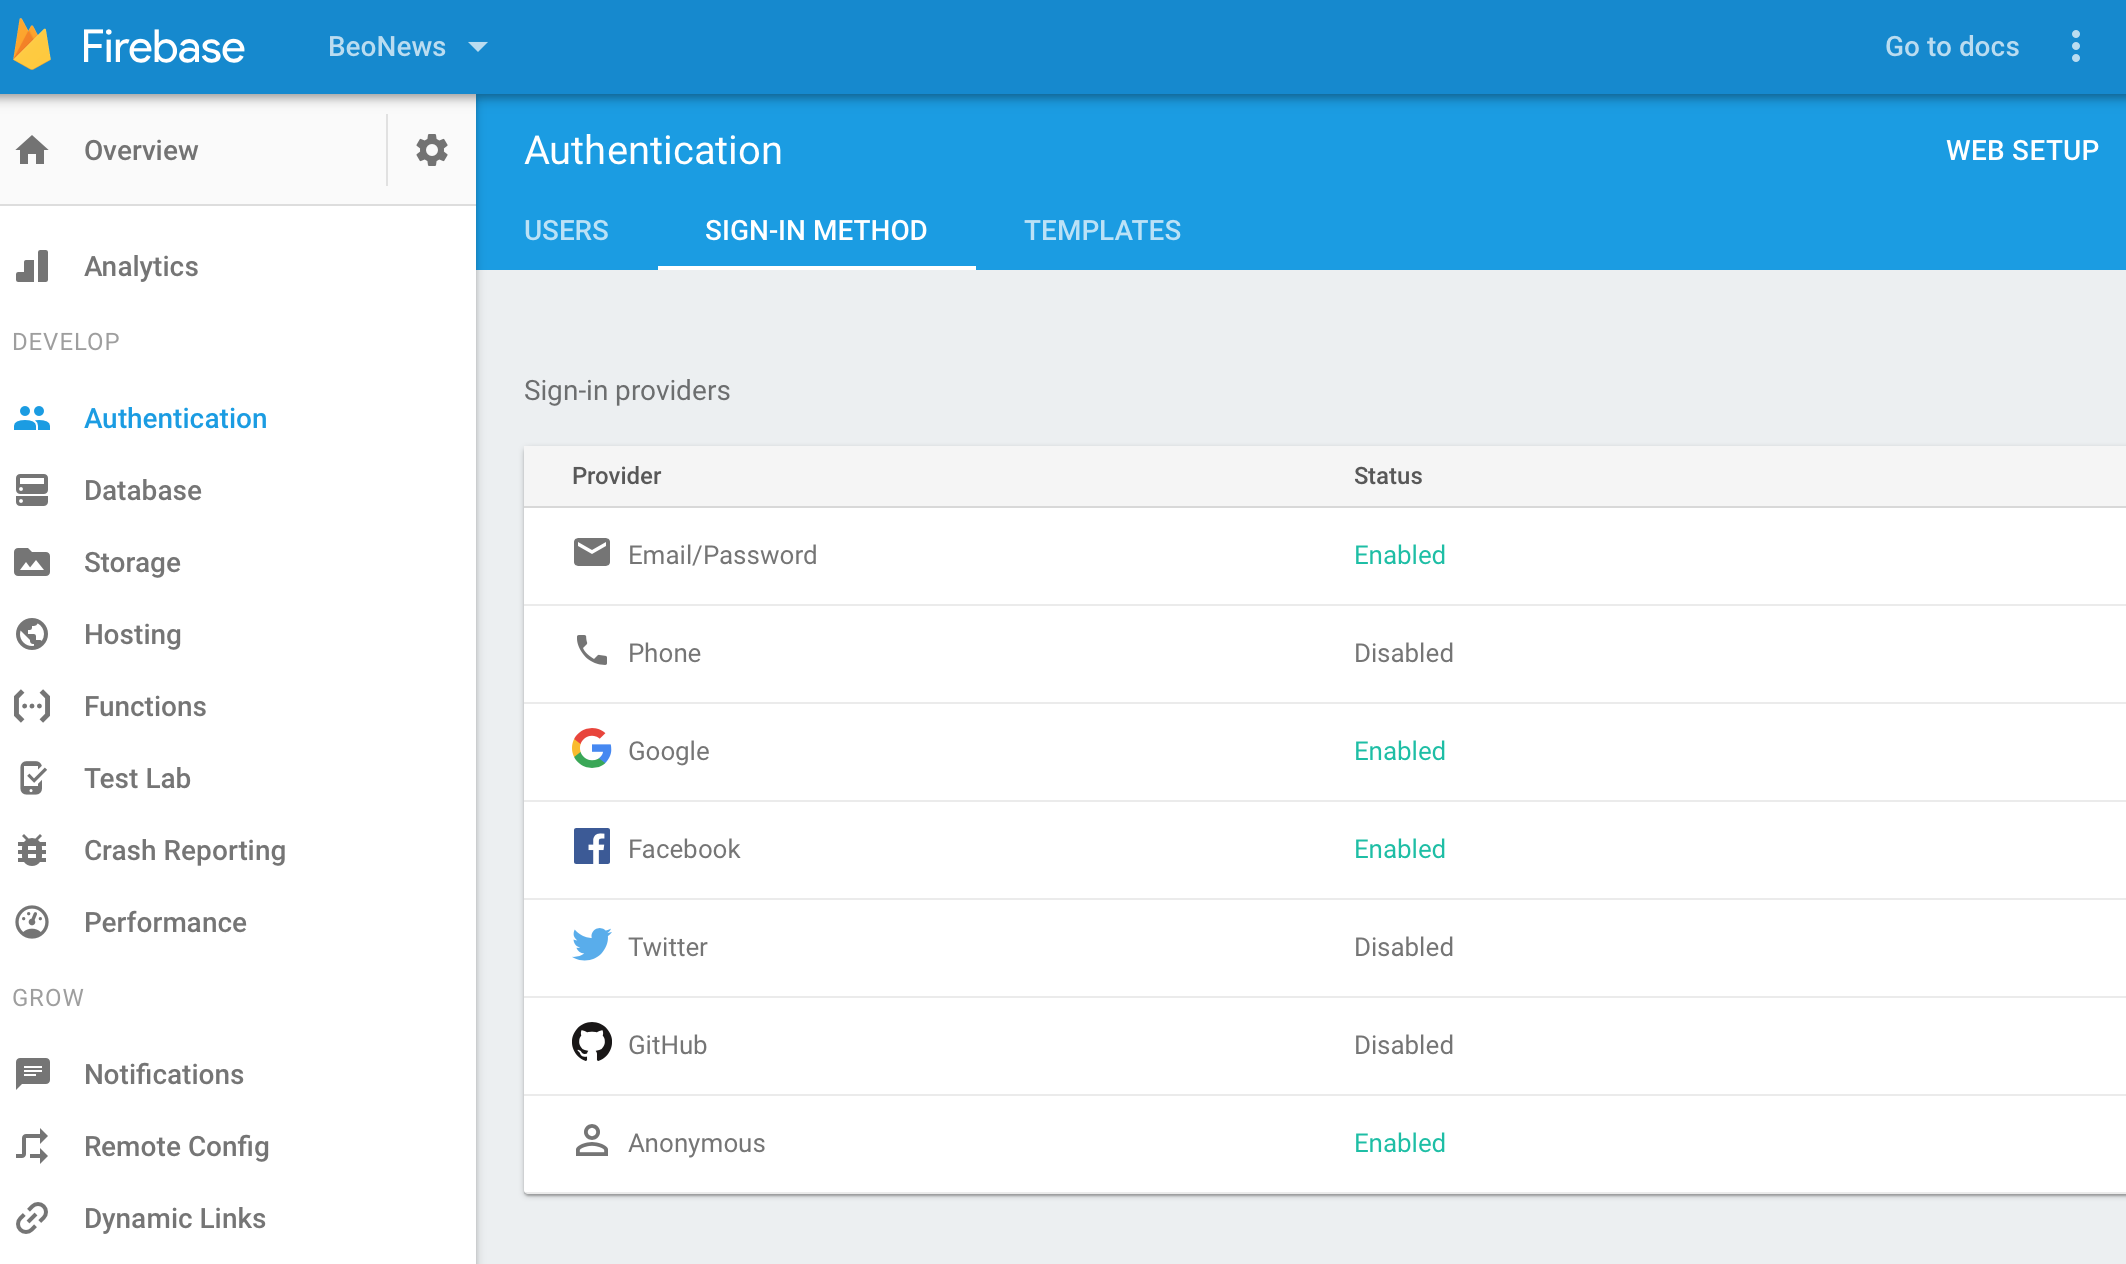Click Enabled status for Google provider
Screen dimensions: 2126x1264
[x=1399, y=751]
